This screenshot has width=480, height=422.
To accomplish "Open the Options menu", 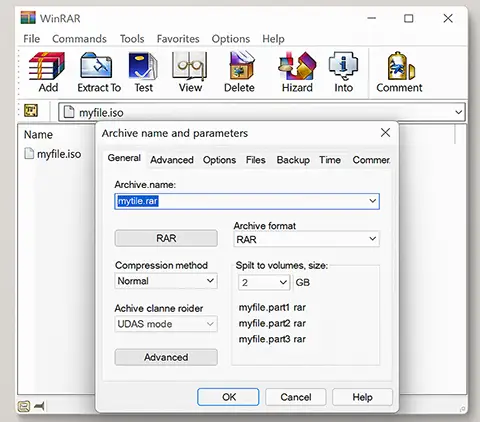I will pyautogui.click(x=231, y=39).
